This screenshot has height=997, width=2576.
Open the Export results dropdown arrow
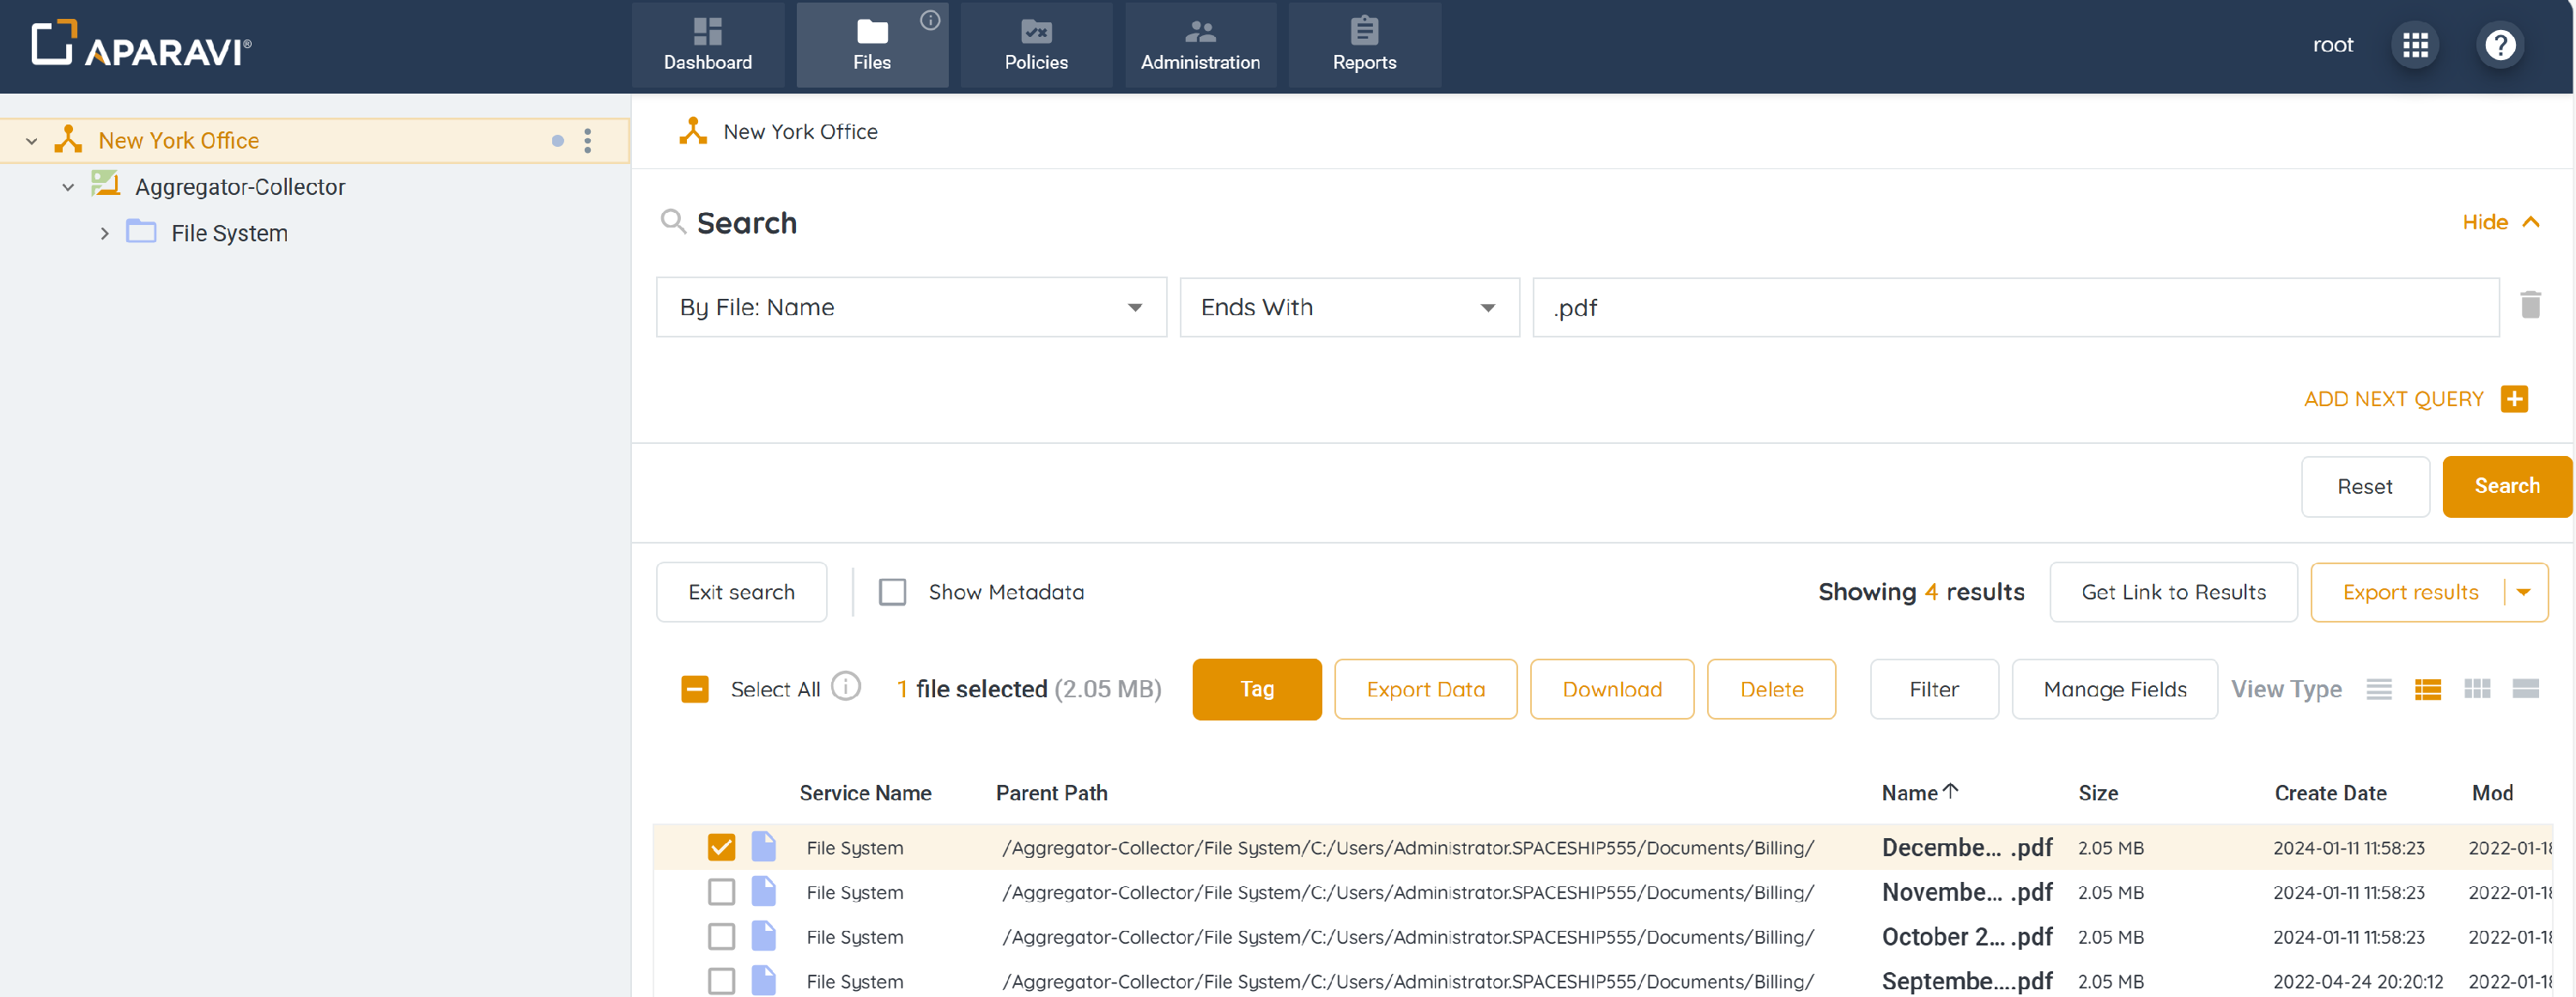pyautogui.click(x=2523, y=592)
